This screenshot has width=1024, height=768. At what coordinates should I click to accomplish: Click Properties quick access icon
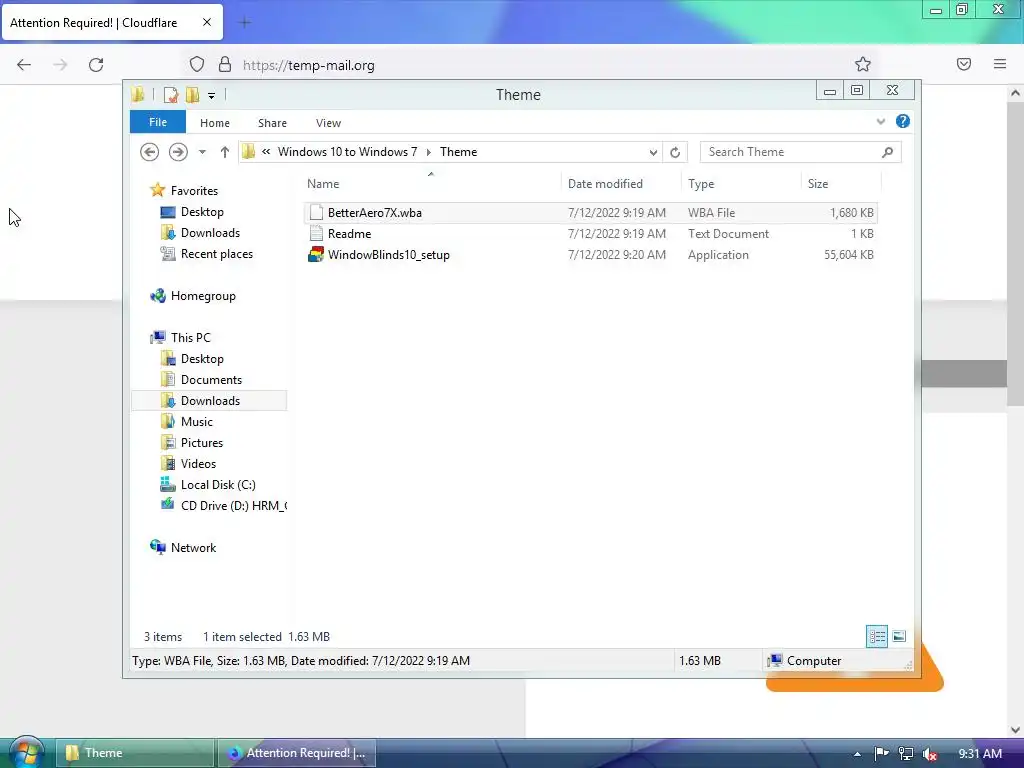(170, 95)
